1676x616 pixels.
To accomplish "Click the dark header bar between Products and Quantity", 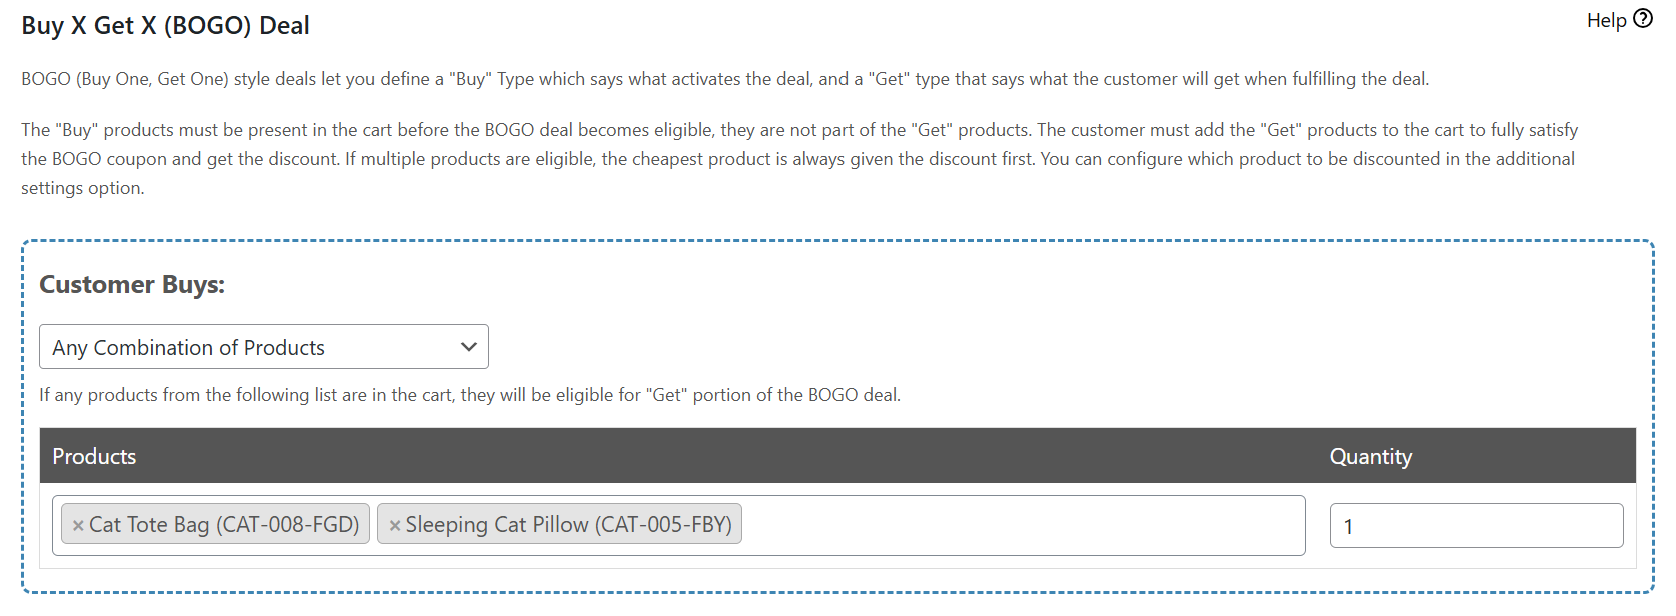I will (x=730, y=457).
